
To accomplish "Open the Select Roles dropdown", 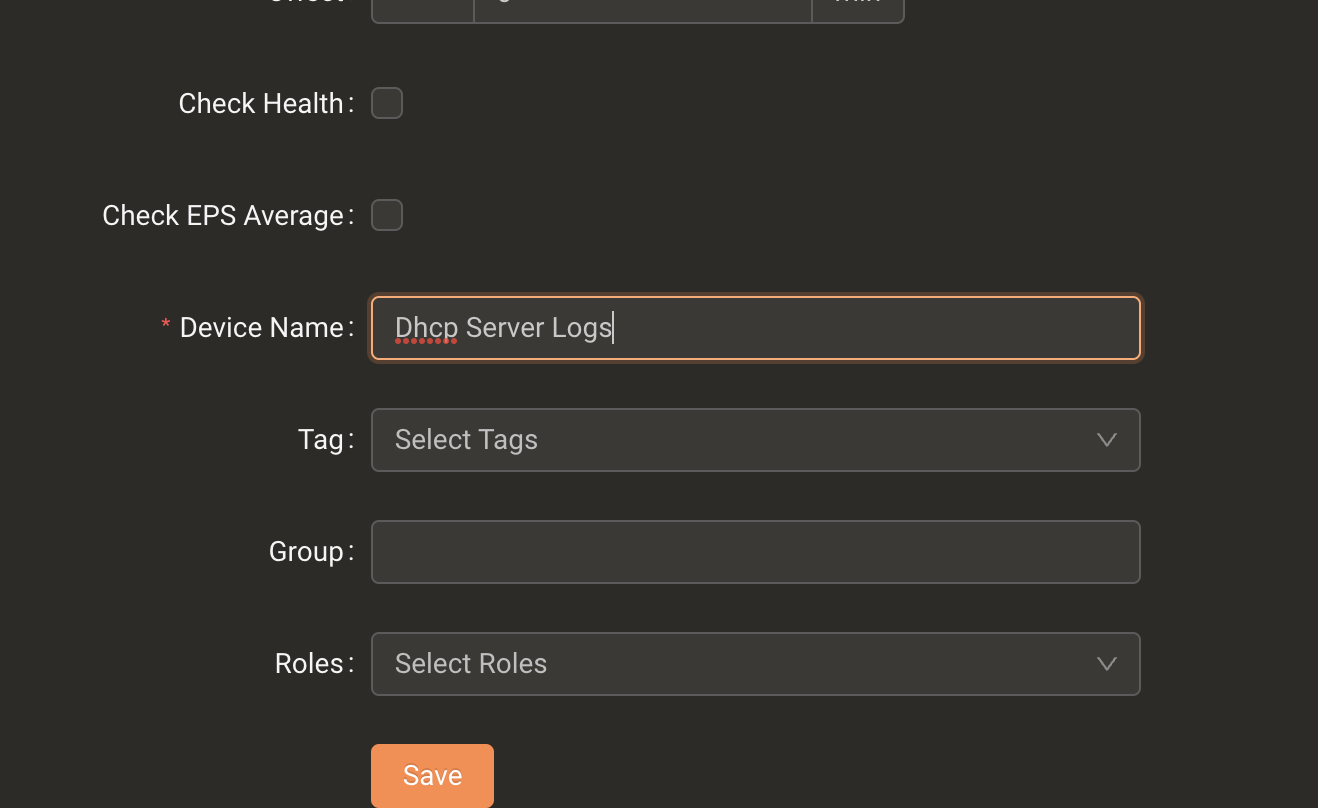I will pyautogui.click(x=755, y=664).
